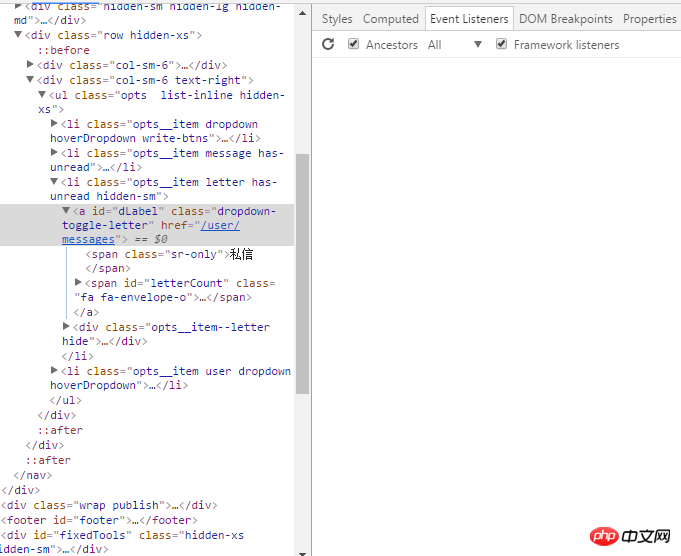Viewport: 681px width, 556px height.
Task: Expand the li user dropdown hoverDropdown node
Action: tap(54, 370)
